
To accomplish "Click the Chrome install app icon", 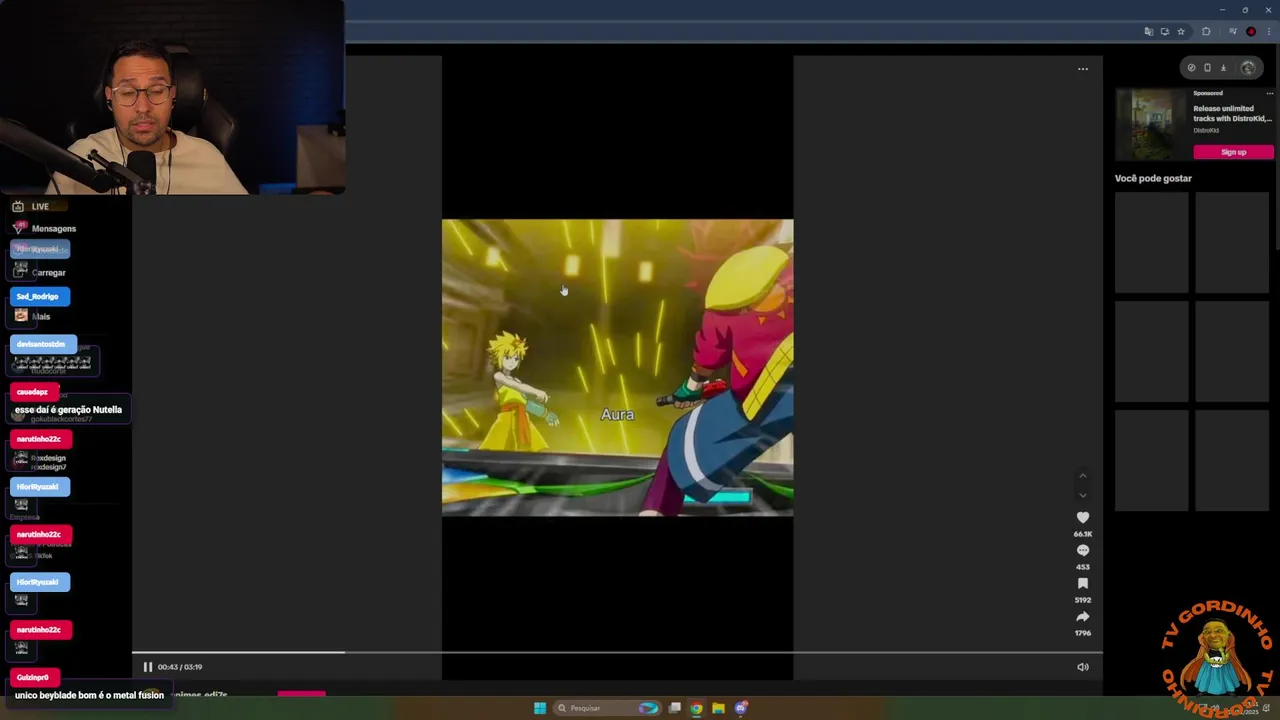I will click(1164, 31).
